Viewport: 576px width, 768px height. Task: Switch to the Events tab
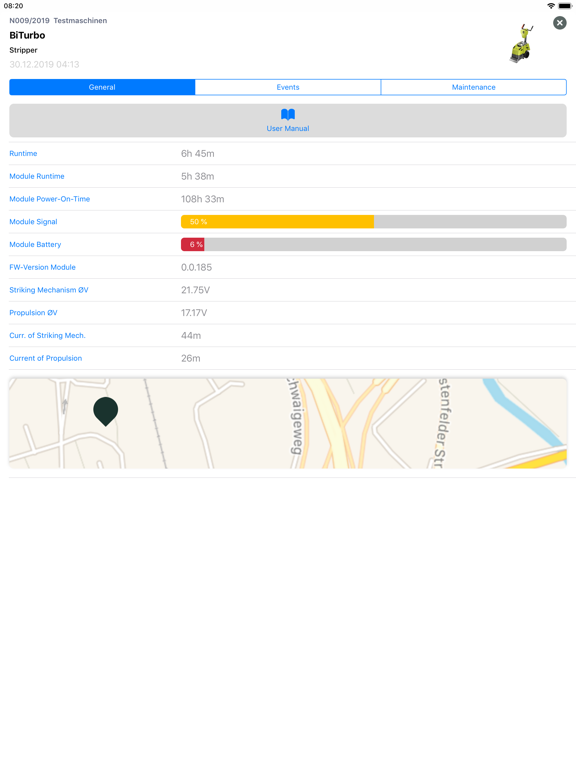pos(288,87)
